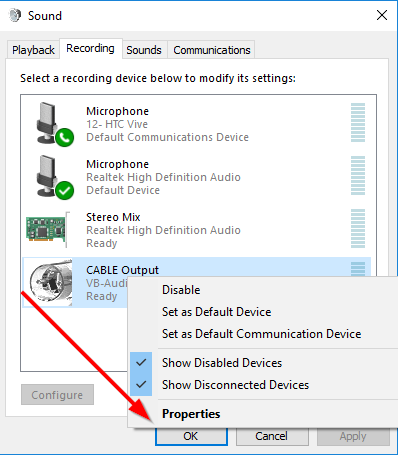Close the Sound dialog window

tap(382, 15)
